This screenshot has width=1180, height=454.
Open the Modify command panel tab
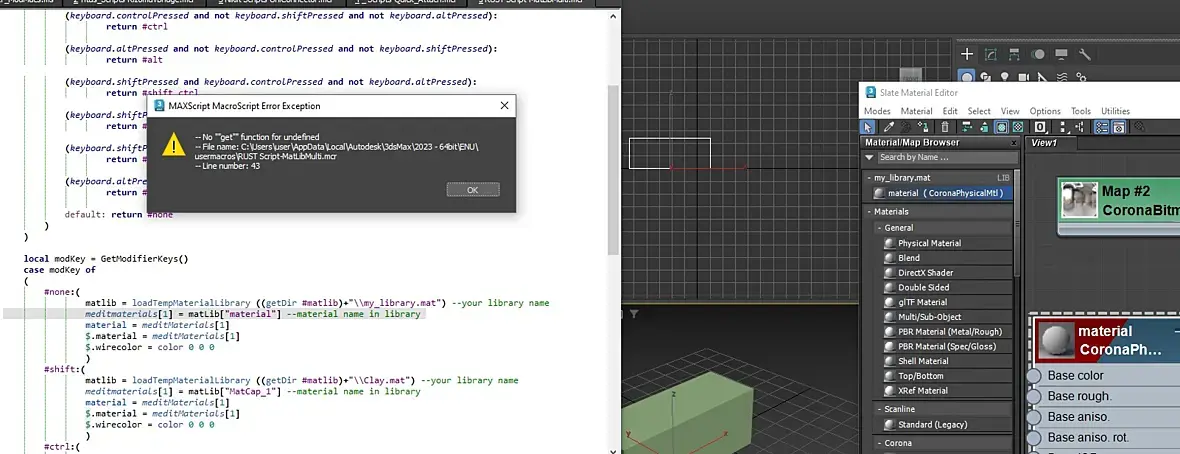[991, 53]
